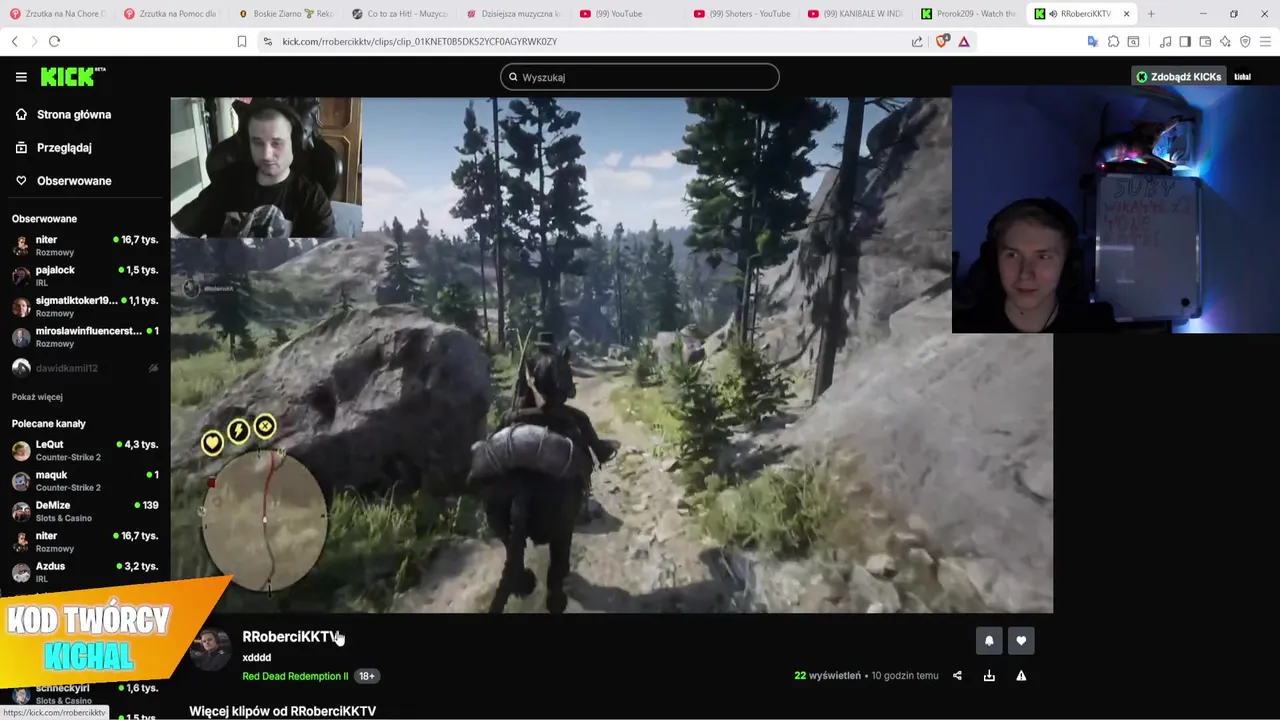Screen dimensions: 1280x720
Task: Click the KICK logo
Action: 73,77
